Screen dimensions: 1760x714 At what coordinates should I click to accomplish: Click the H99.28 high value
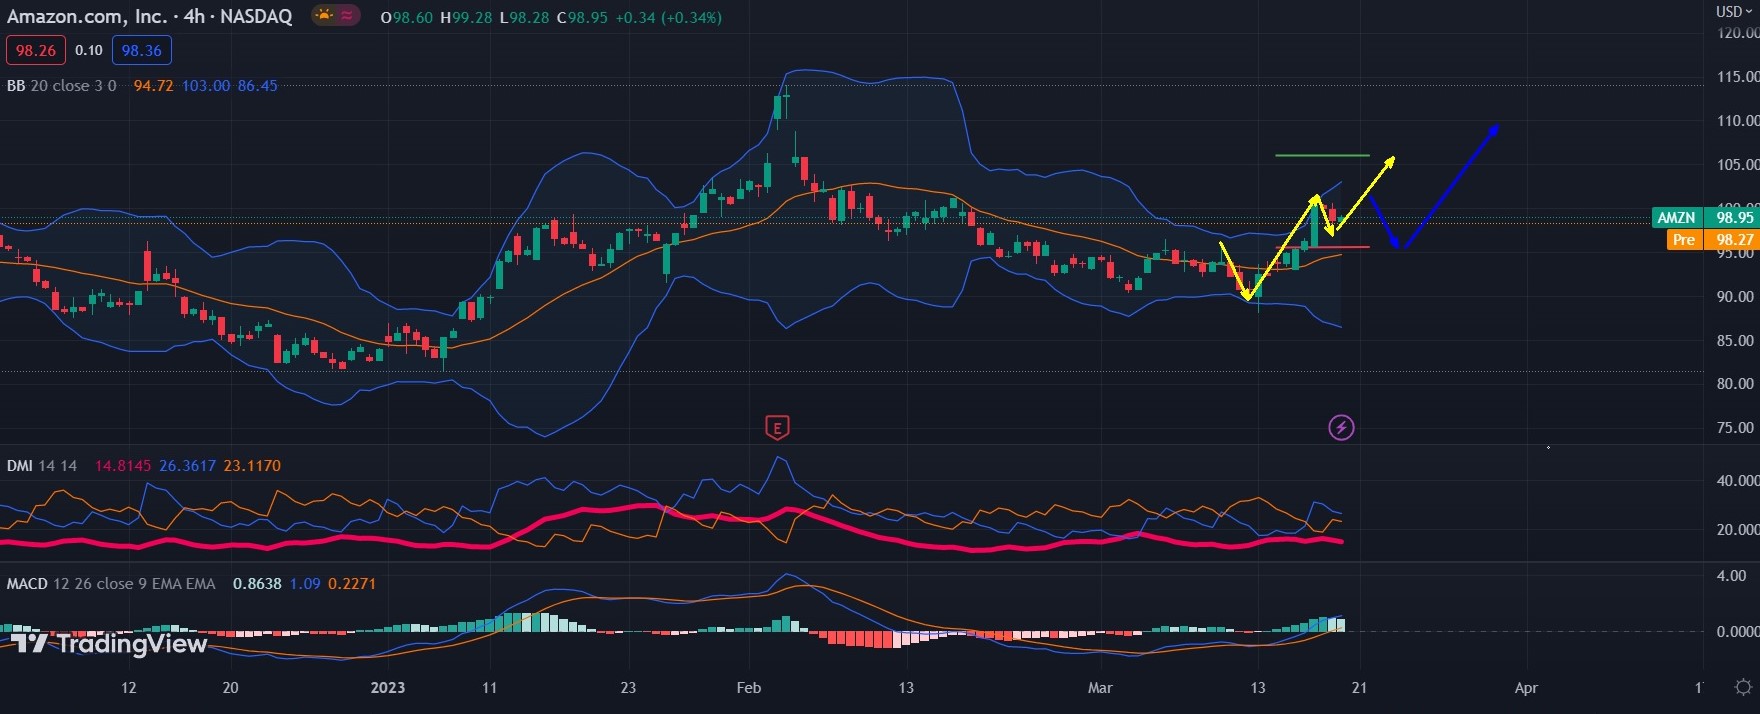coord(466,17)
